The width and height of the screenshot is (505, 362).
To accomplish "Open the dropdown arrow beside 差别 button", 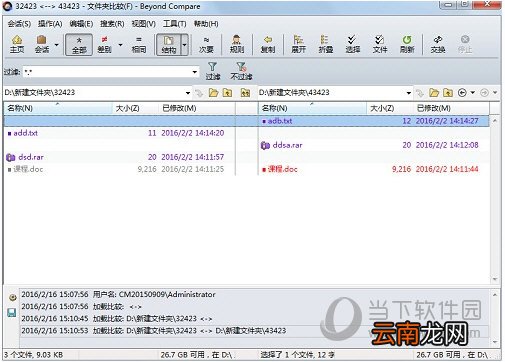I will pos(120,45).
